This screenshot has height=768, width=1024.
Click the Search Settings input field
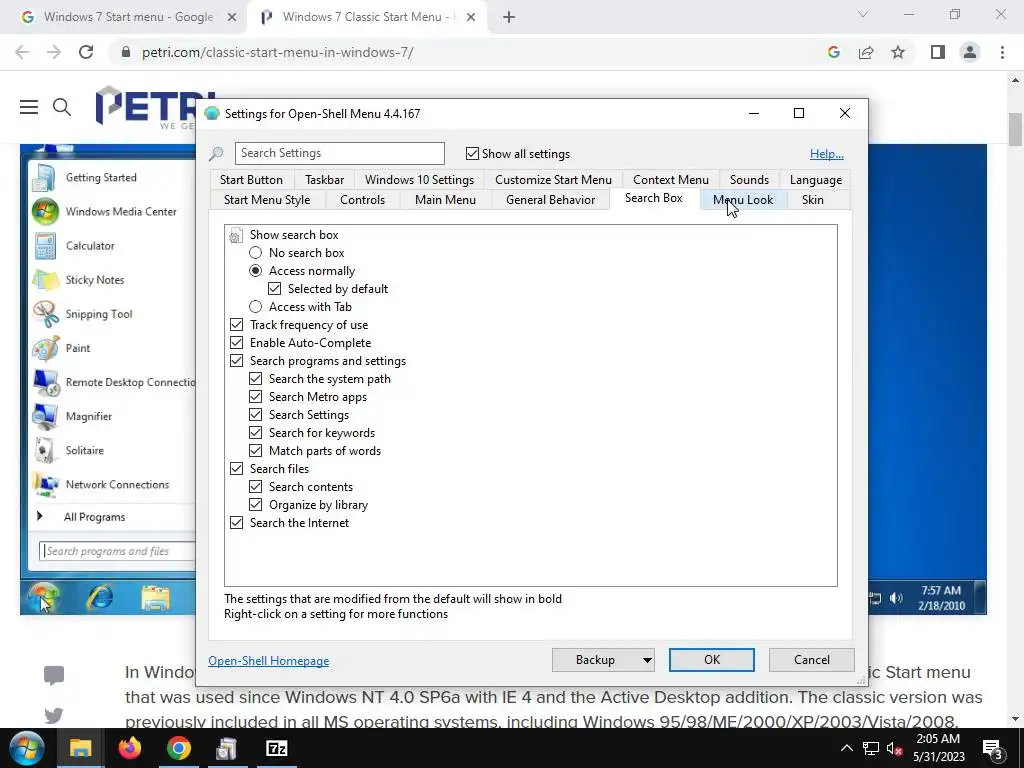340,153
